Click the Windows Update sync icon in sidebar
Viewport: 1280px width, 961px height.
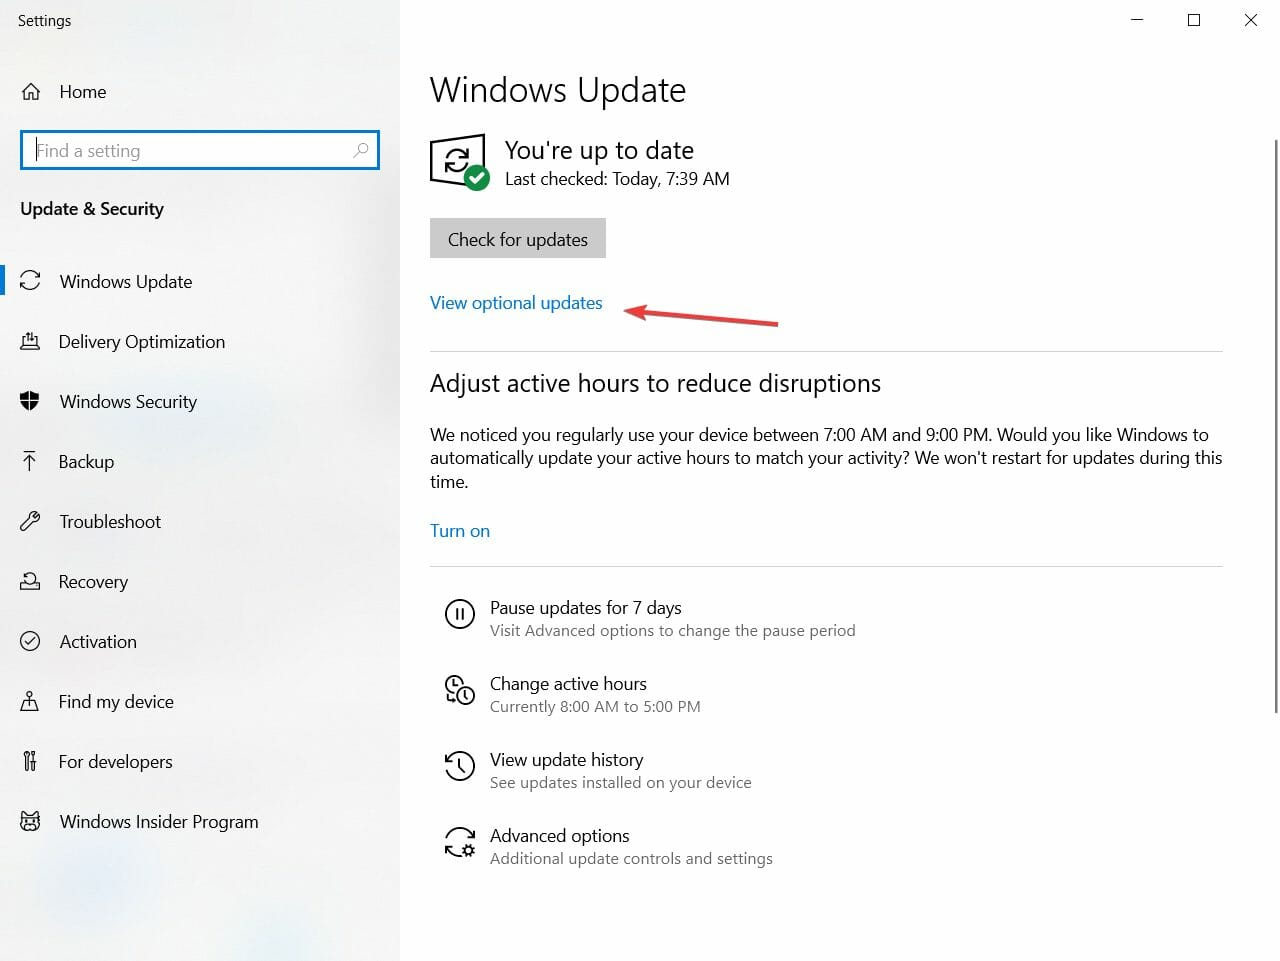point(30,281)
